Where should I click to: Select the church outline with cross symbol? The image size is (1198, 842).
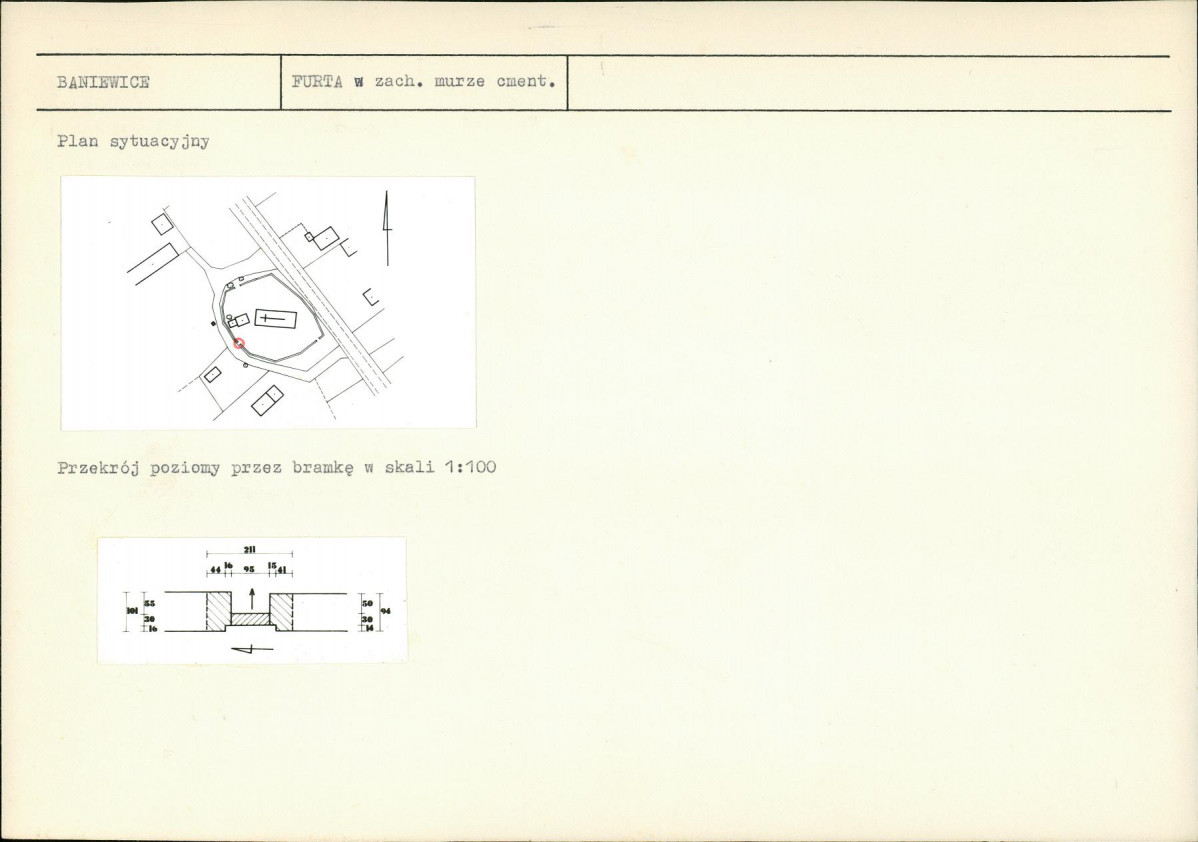click(x=276, y=319)
